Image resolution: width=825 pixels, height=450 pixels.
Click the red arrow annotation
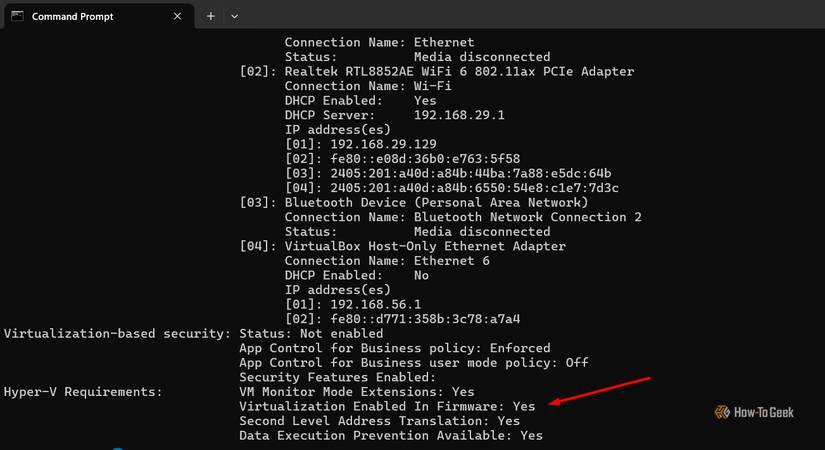(x=602, y=391)
